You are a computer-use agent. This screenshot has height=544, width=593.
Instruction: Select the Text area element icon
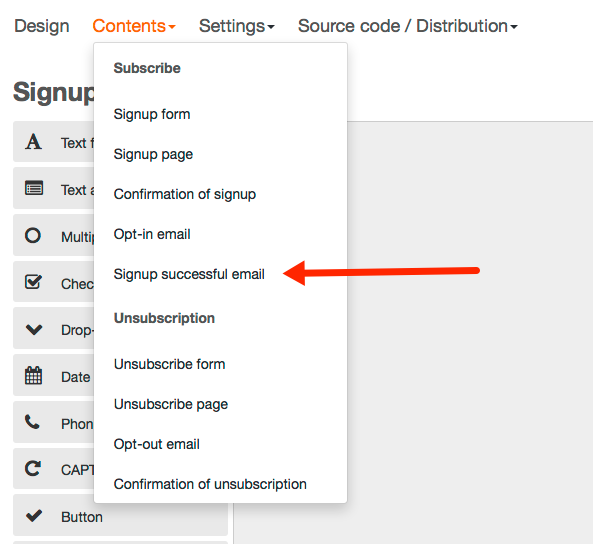tap(34, 188)
